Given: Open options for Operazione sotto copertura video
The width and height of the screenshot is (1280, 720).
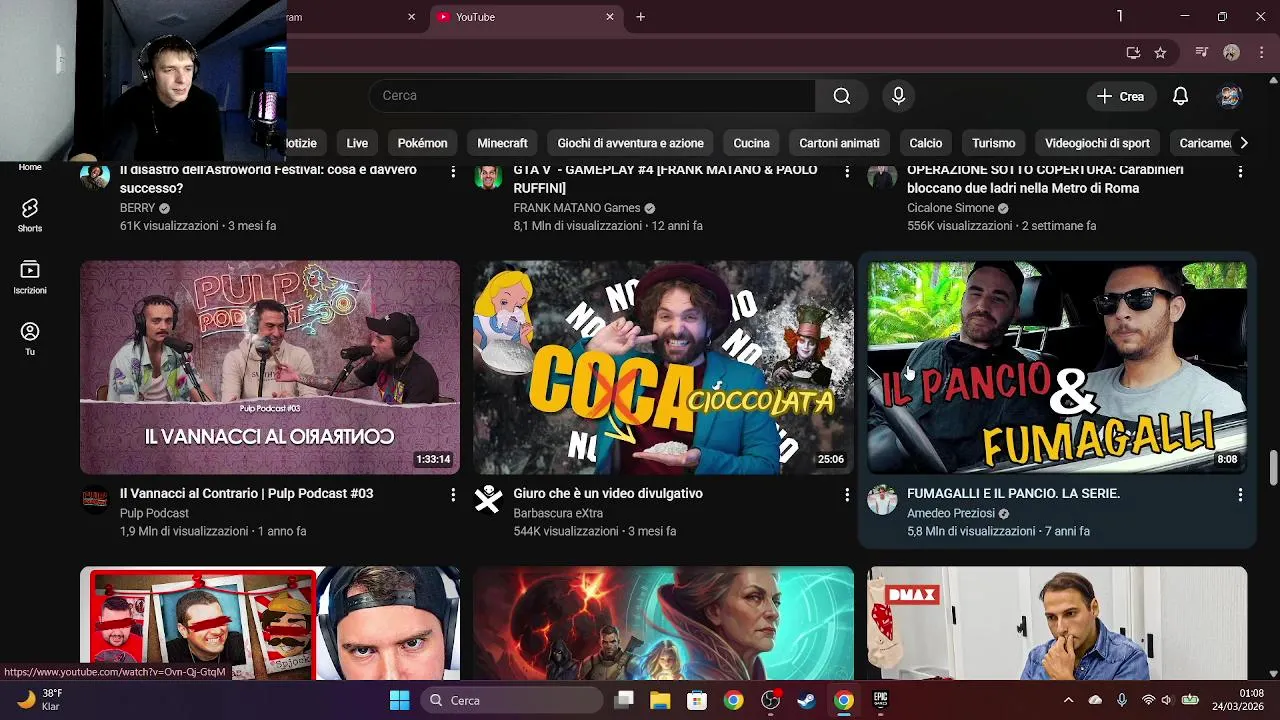Looking at the screenshot, I should point(1240,172).
